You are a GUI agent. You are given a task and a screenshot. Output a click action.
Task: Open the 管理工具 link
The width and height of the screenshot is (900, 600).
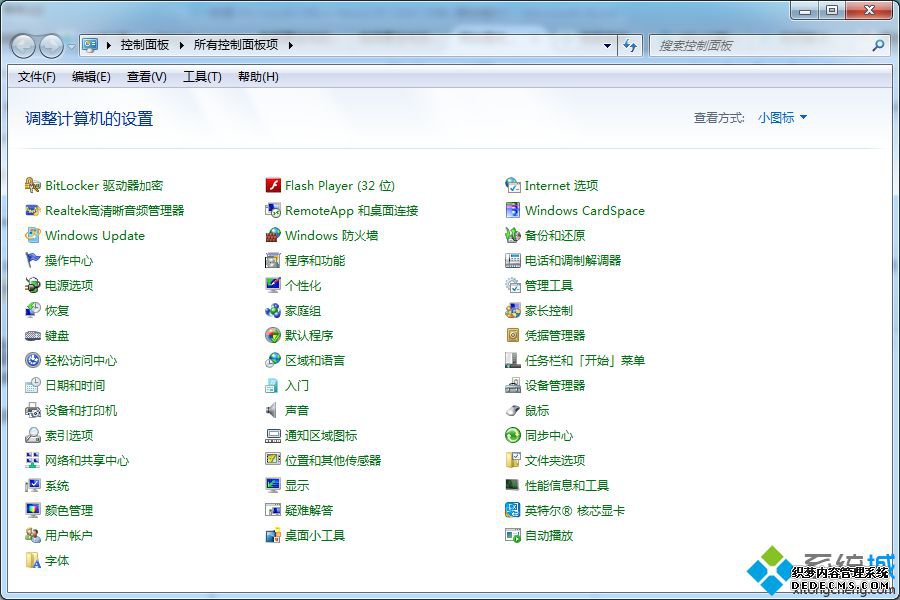pyautogui.click(x=549, y=285)
